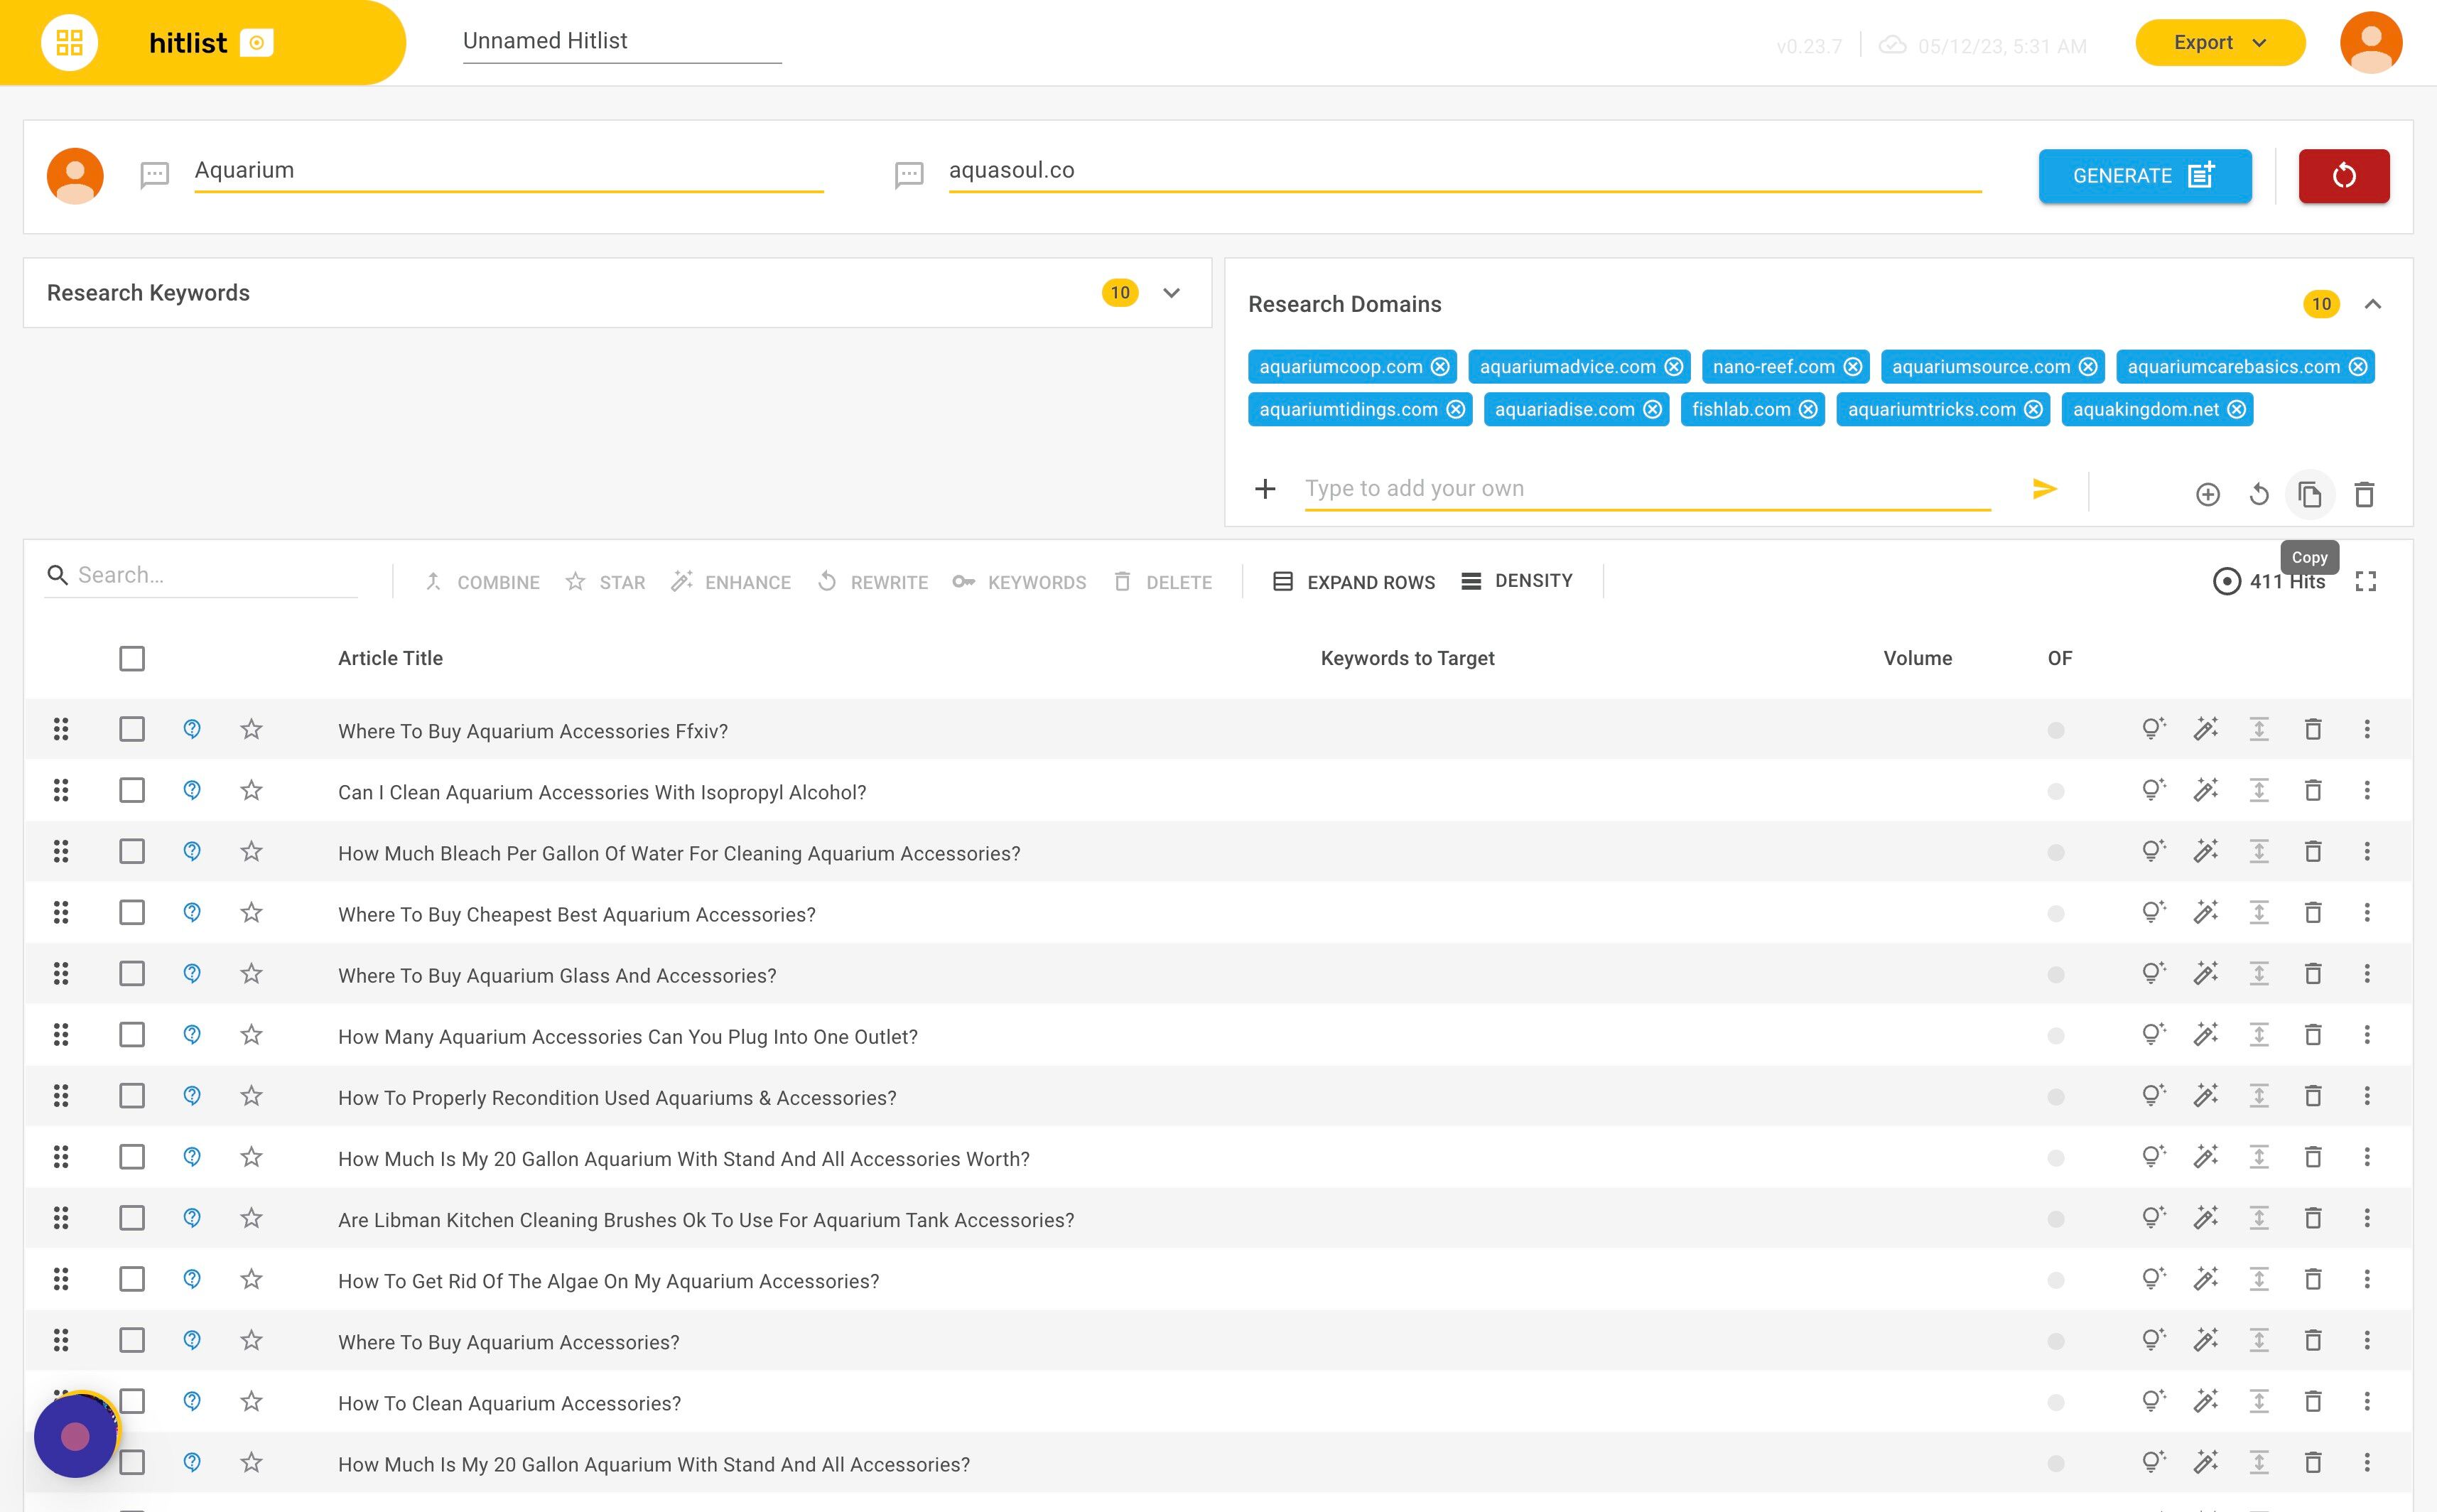Select all rows with header checkbox

point(131,658)
